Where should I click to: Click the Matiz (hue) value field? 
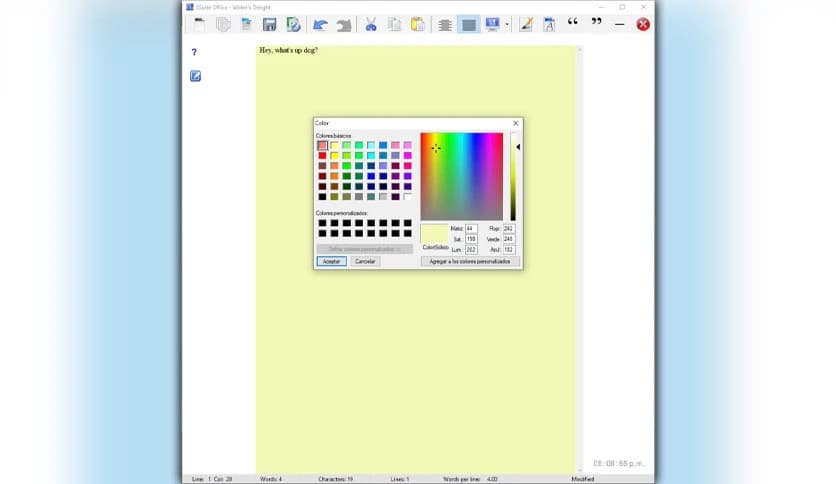point(471,229)
